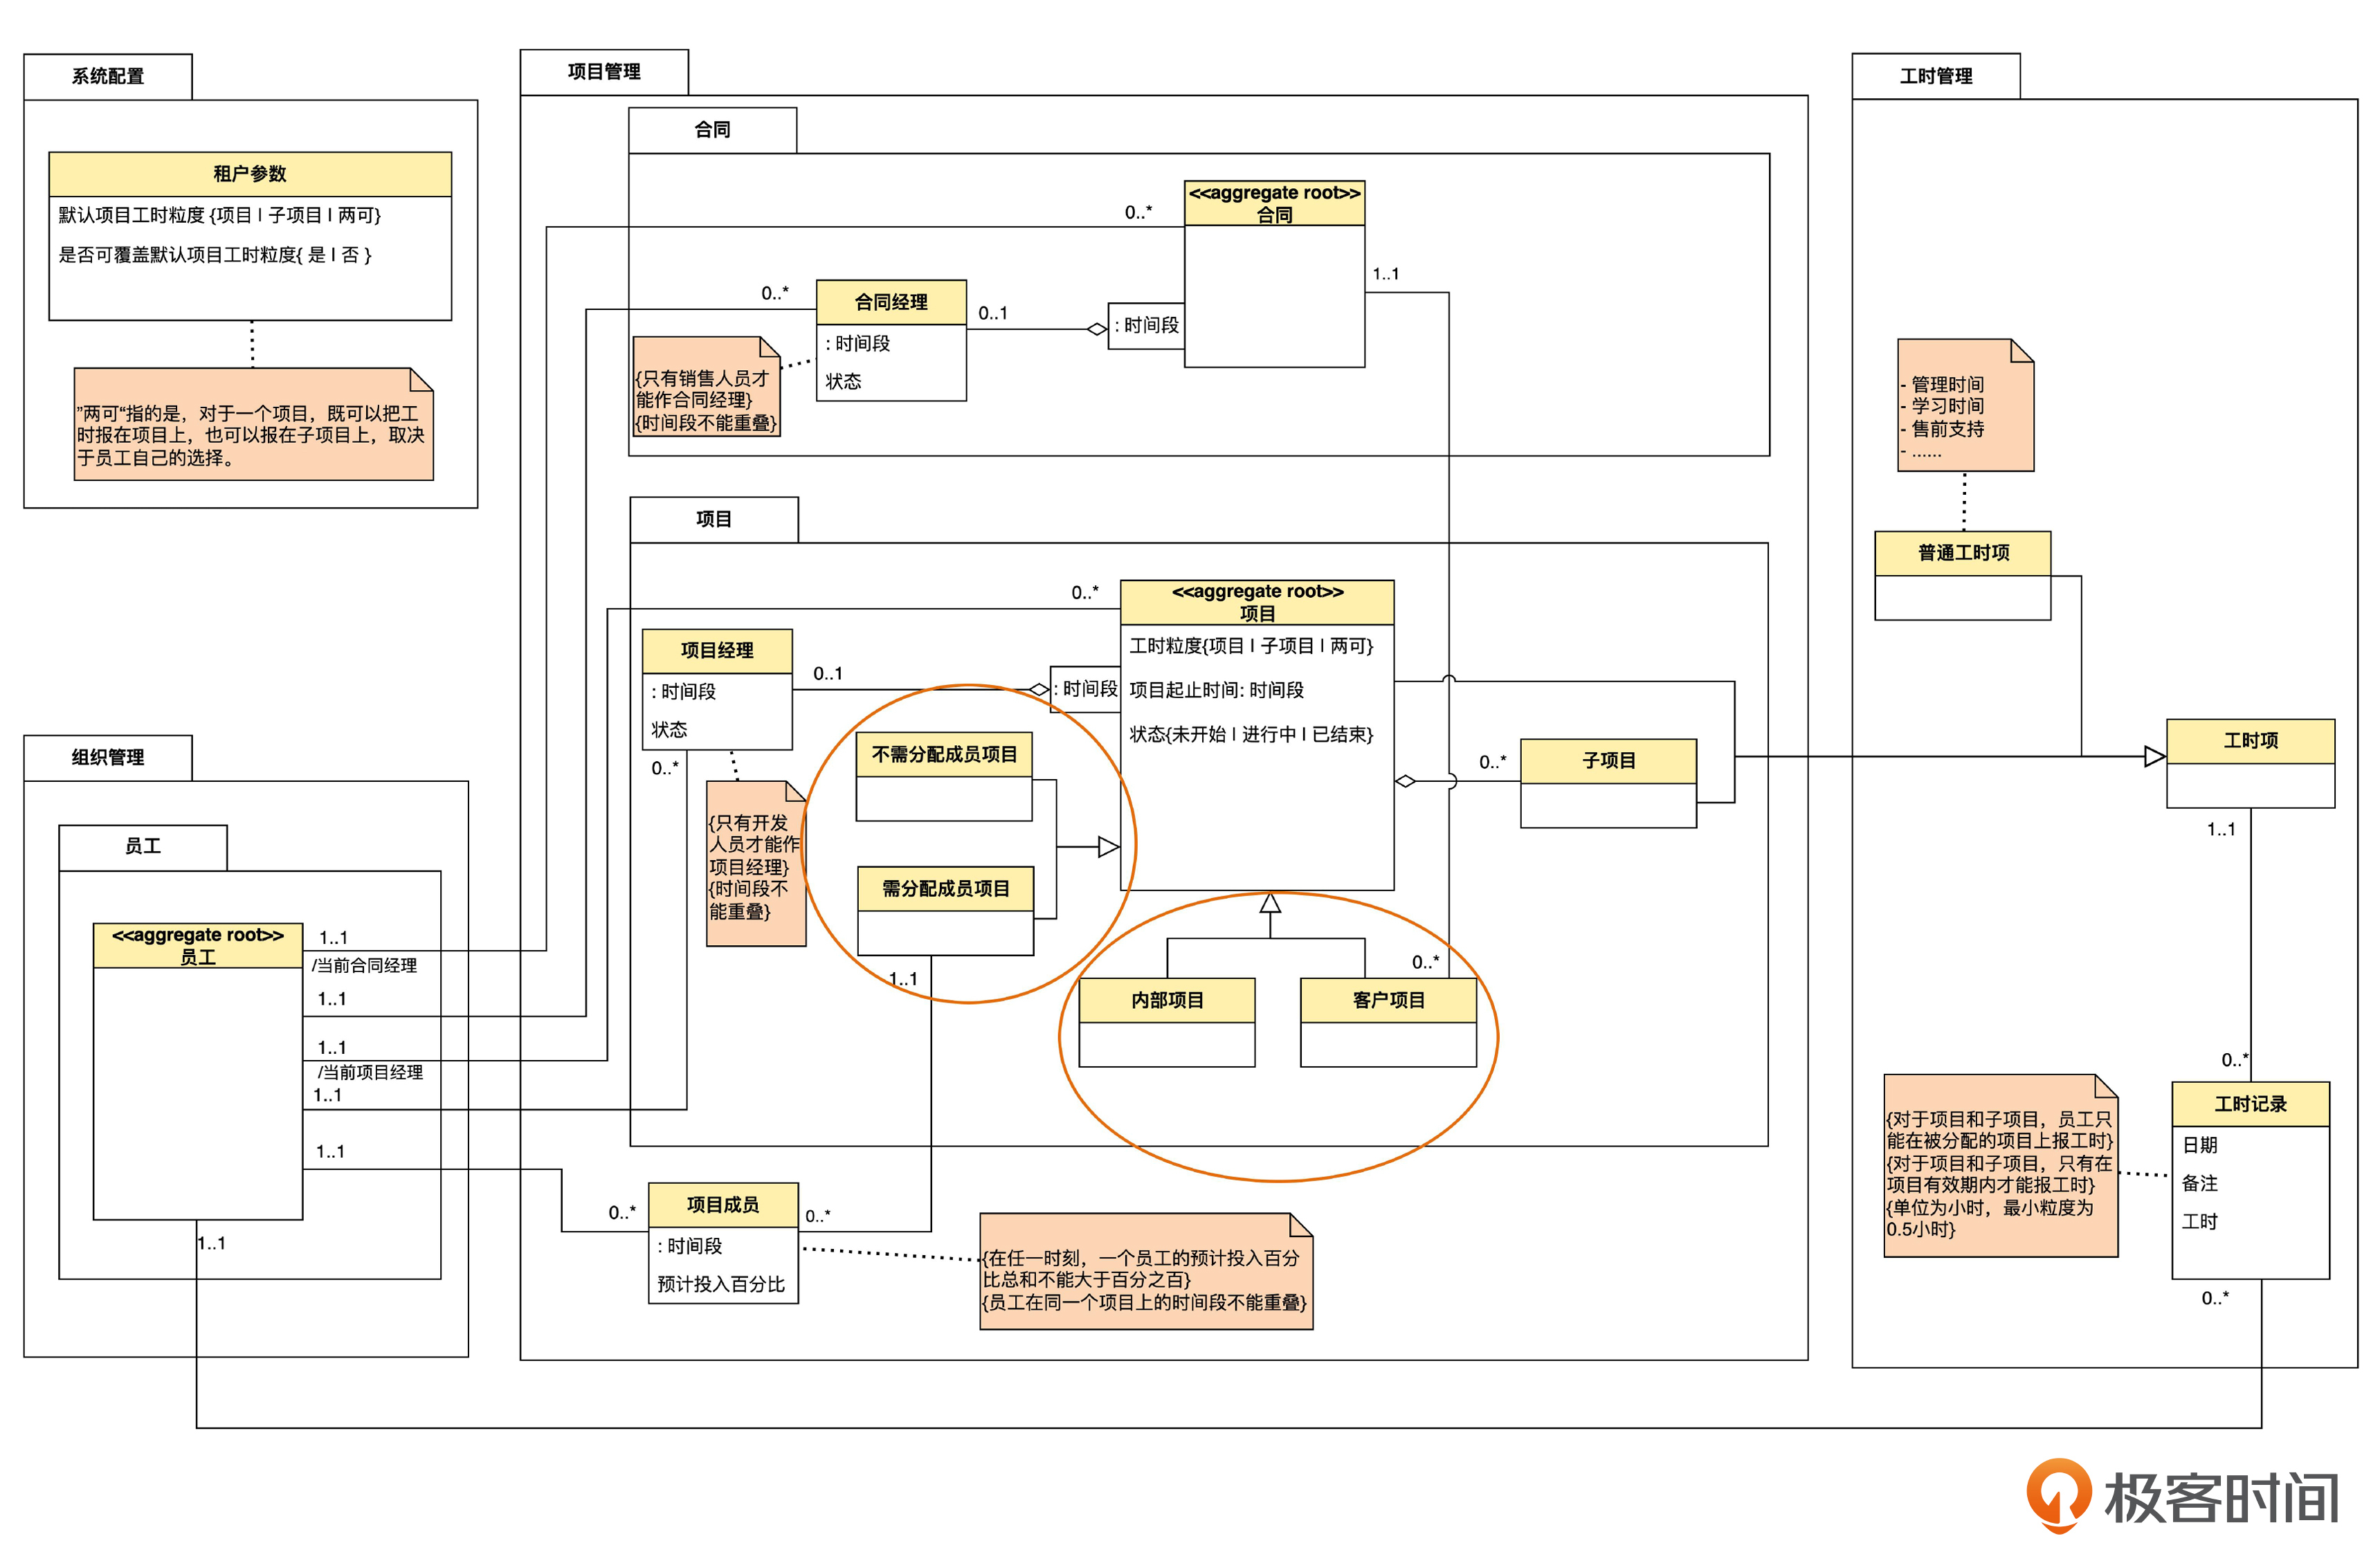Click the 员工 aggregate root header
This screenshot has width=2380, height=1561.
pos(198,946)
